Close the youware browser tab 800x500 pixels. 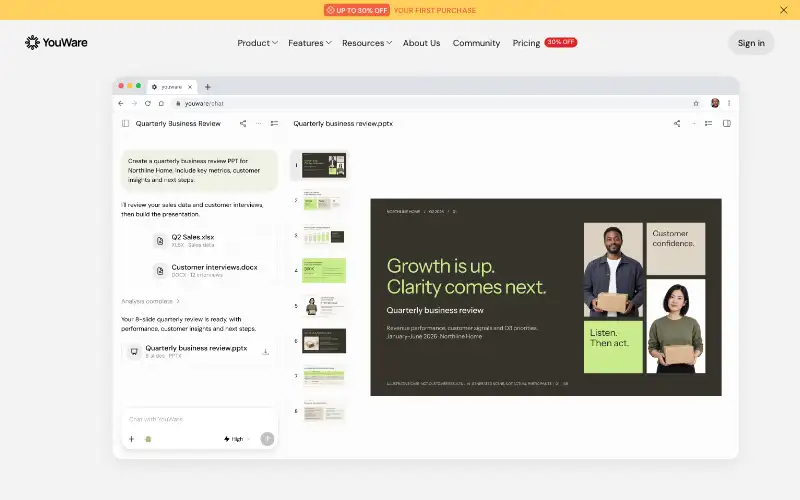tap(190, 87)
